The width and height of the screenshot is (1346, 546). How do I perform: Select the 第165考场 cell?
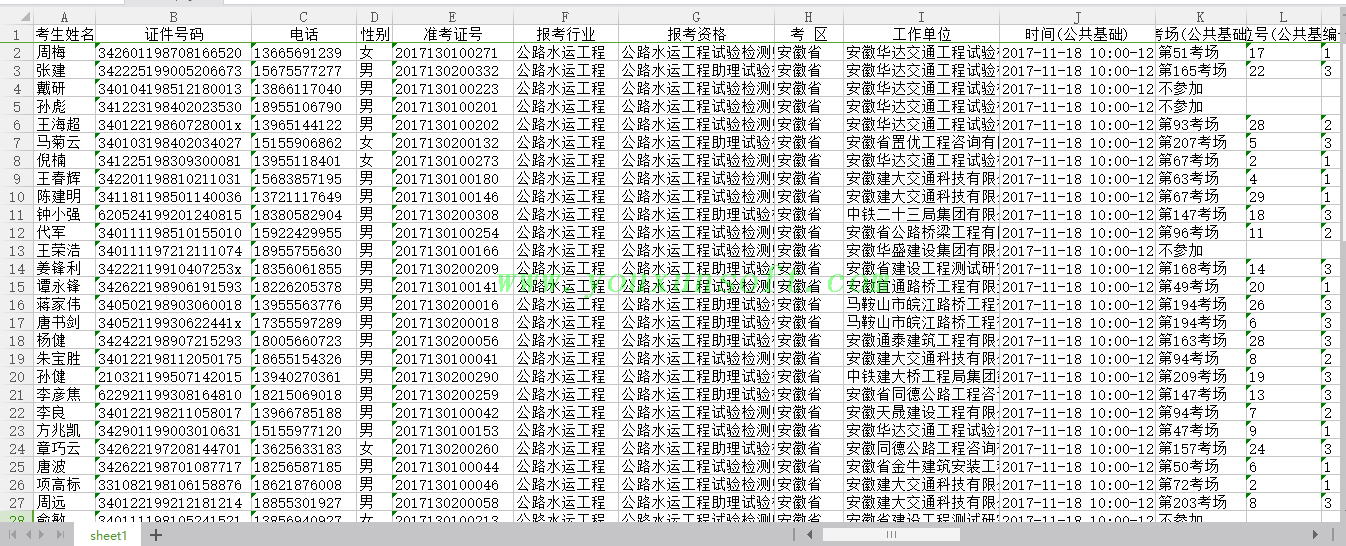[1201, 70]
